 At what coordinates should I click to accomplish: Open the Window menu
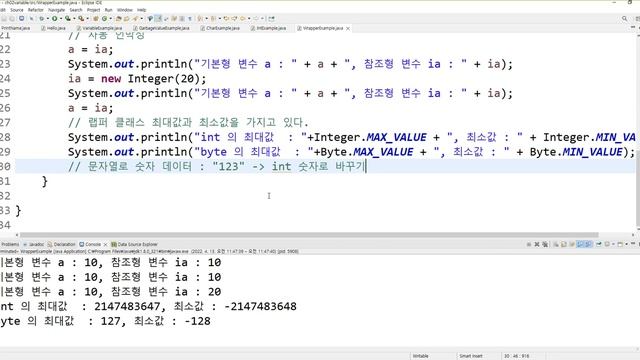(x=124, y=10)
